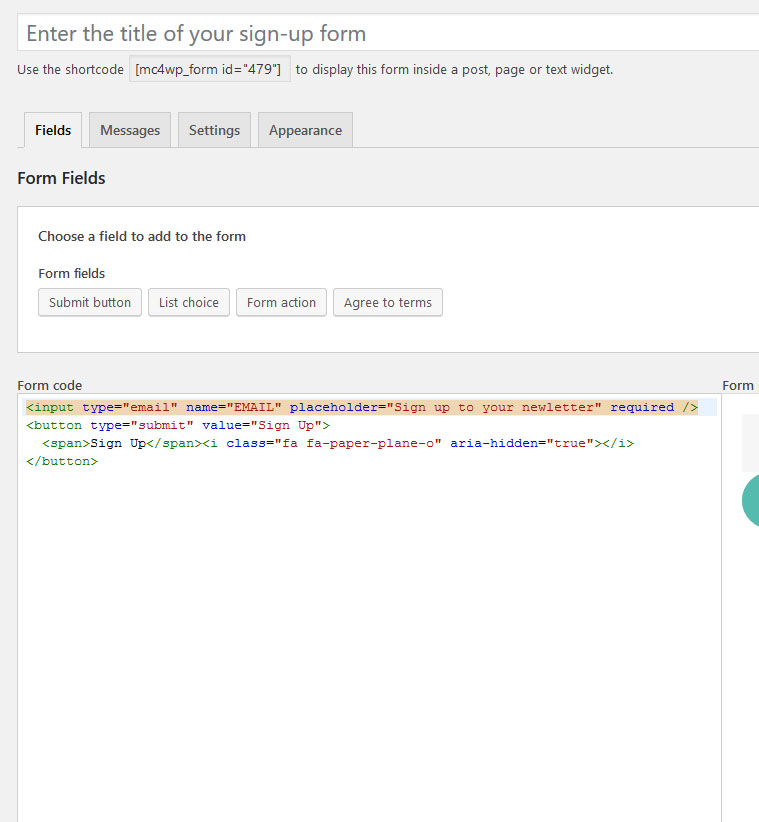Go to the Settings tab
Screen dimensions: 759x822
coord(214,130)
